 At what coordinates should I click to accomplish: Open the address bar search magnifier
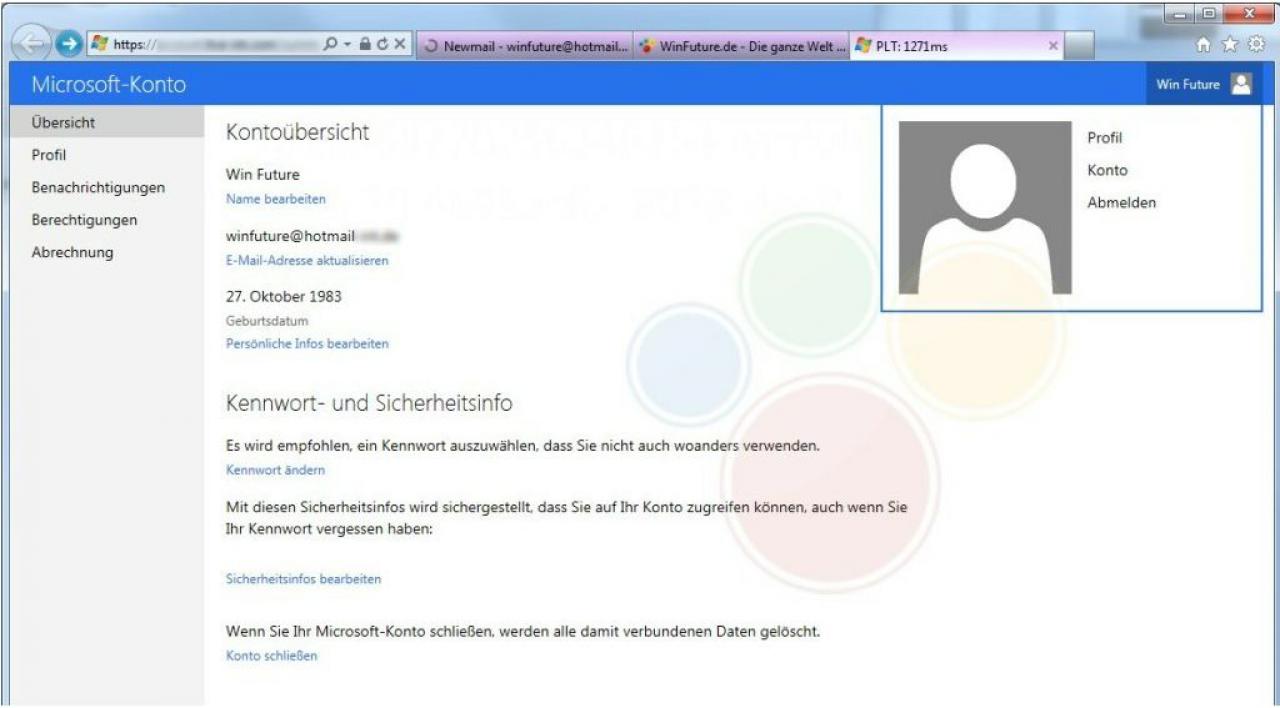point(331,45)
